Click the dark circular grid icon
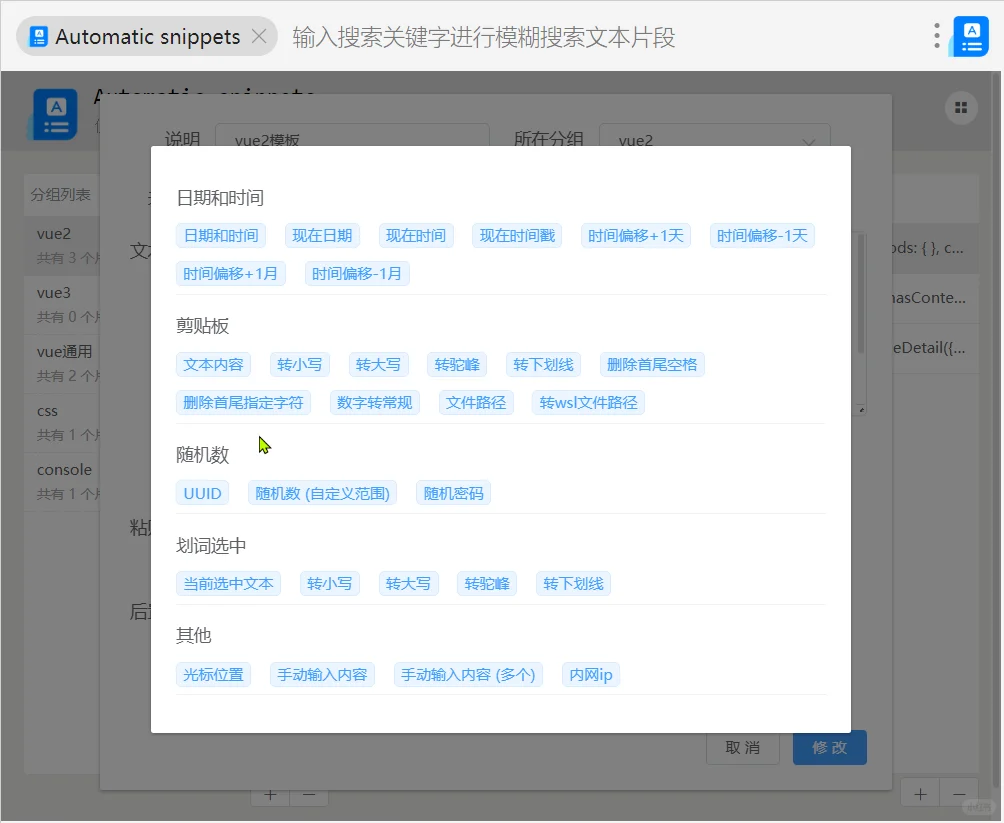The image size is (1004, 823). [960, 107]
